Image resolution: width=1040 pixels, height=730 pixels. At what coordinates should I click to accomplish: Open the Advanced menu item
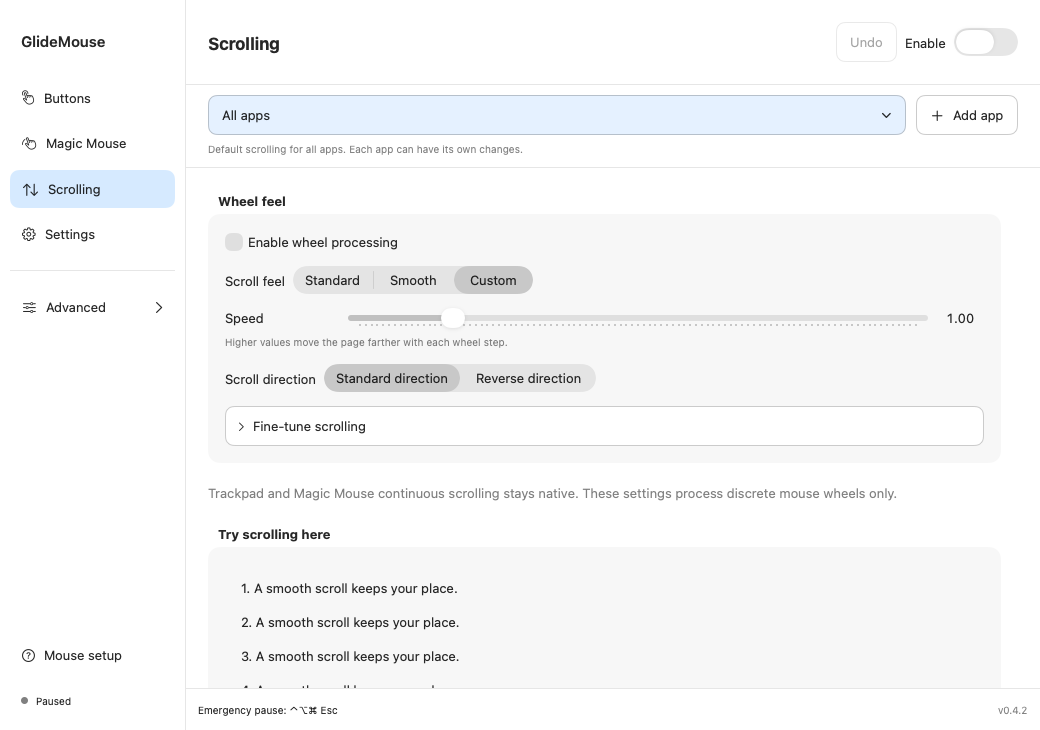pos(92,308)
